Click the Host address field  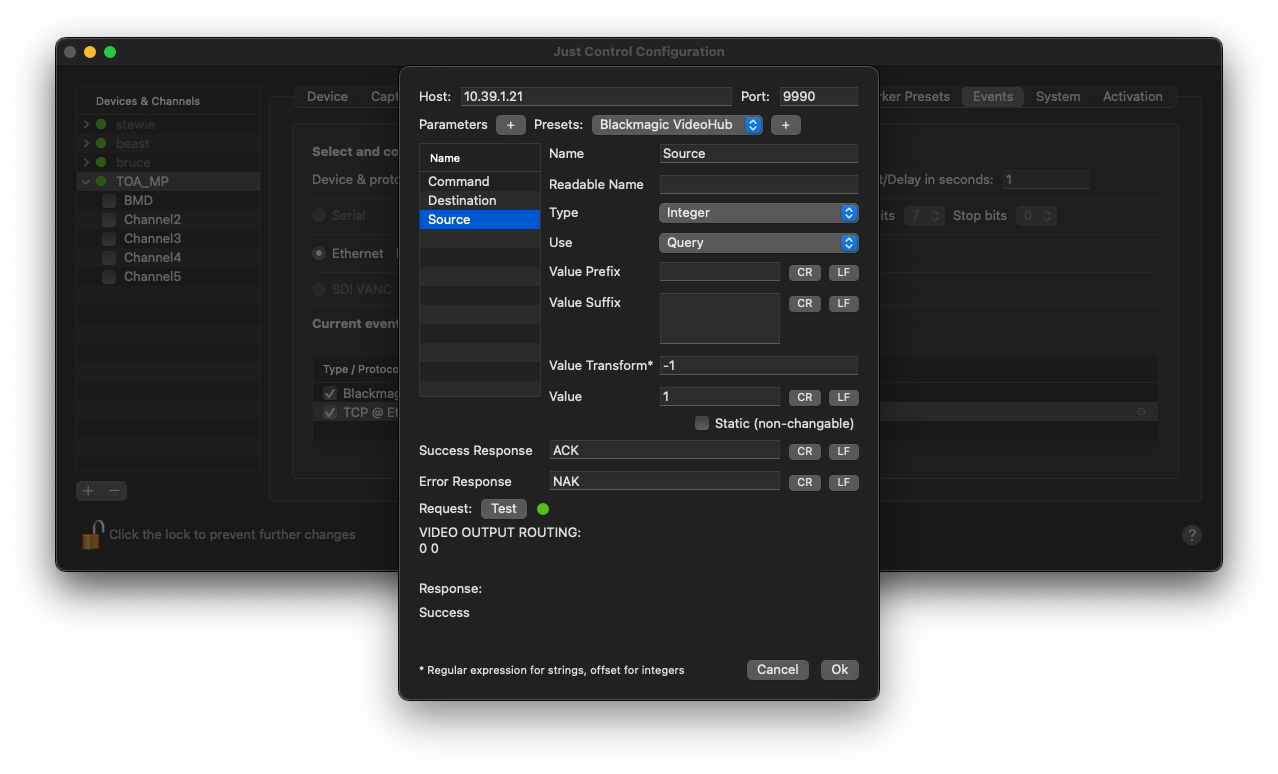[596, 97]
